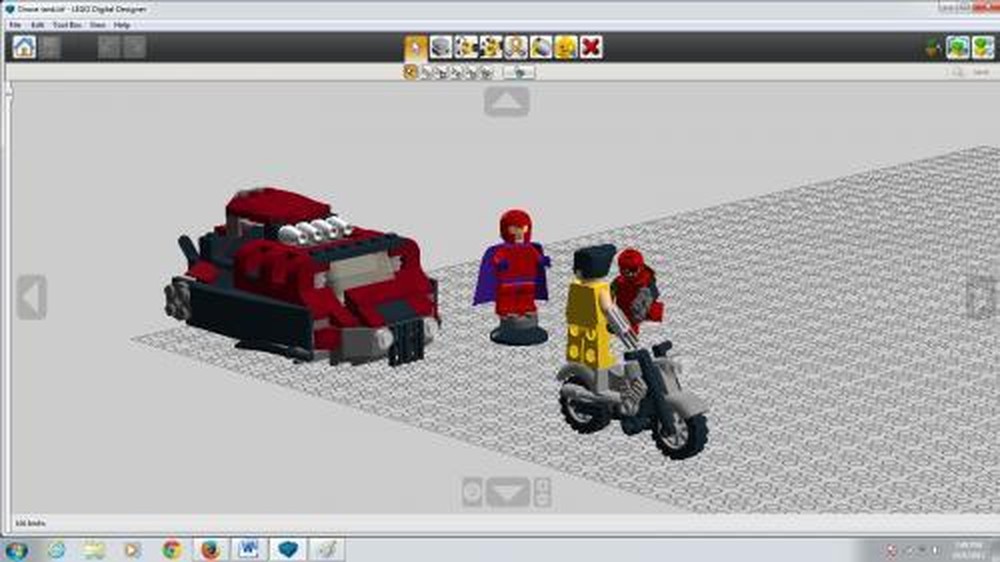Click the red X Delete tool
Image resolution: width=1000 pixels, height=562 pixels.
591,48
